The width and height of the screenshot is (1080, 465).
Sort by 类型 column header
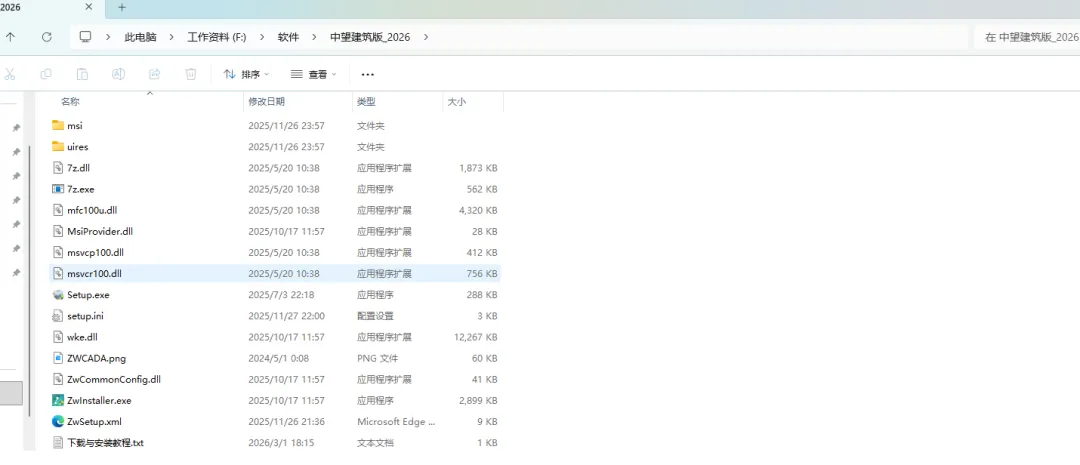coord(366,101)
